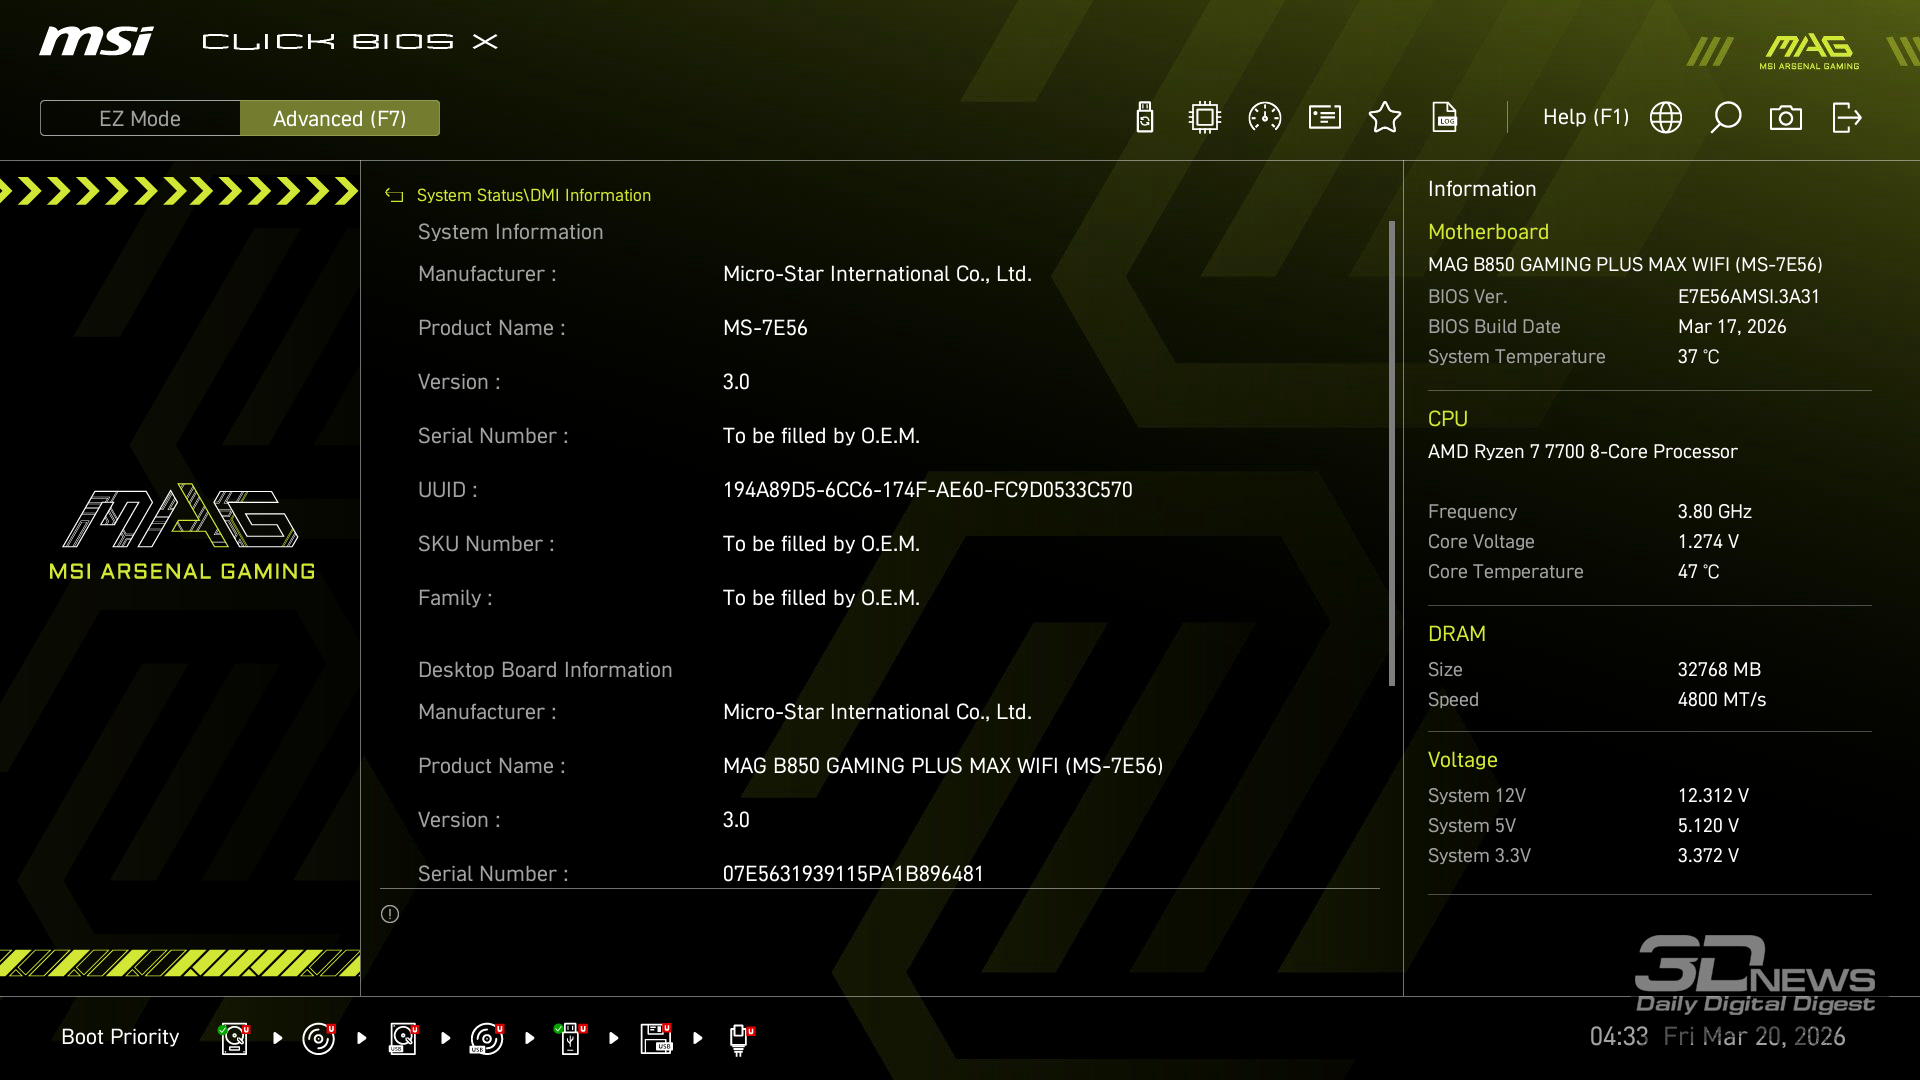Click the DMI Information list scrollbar

coord(1392,453)
